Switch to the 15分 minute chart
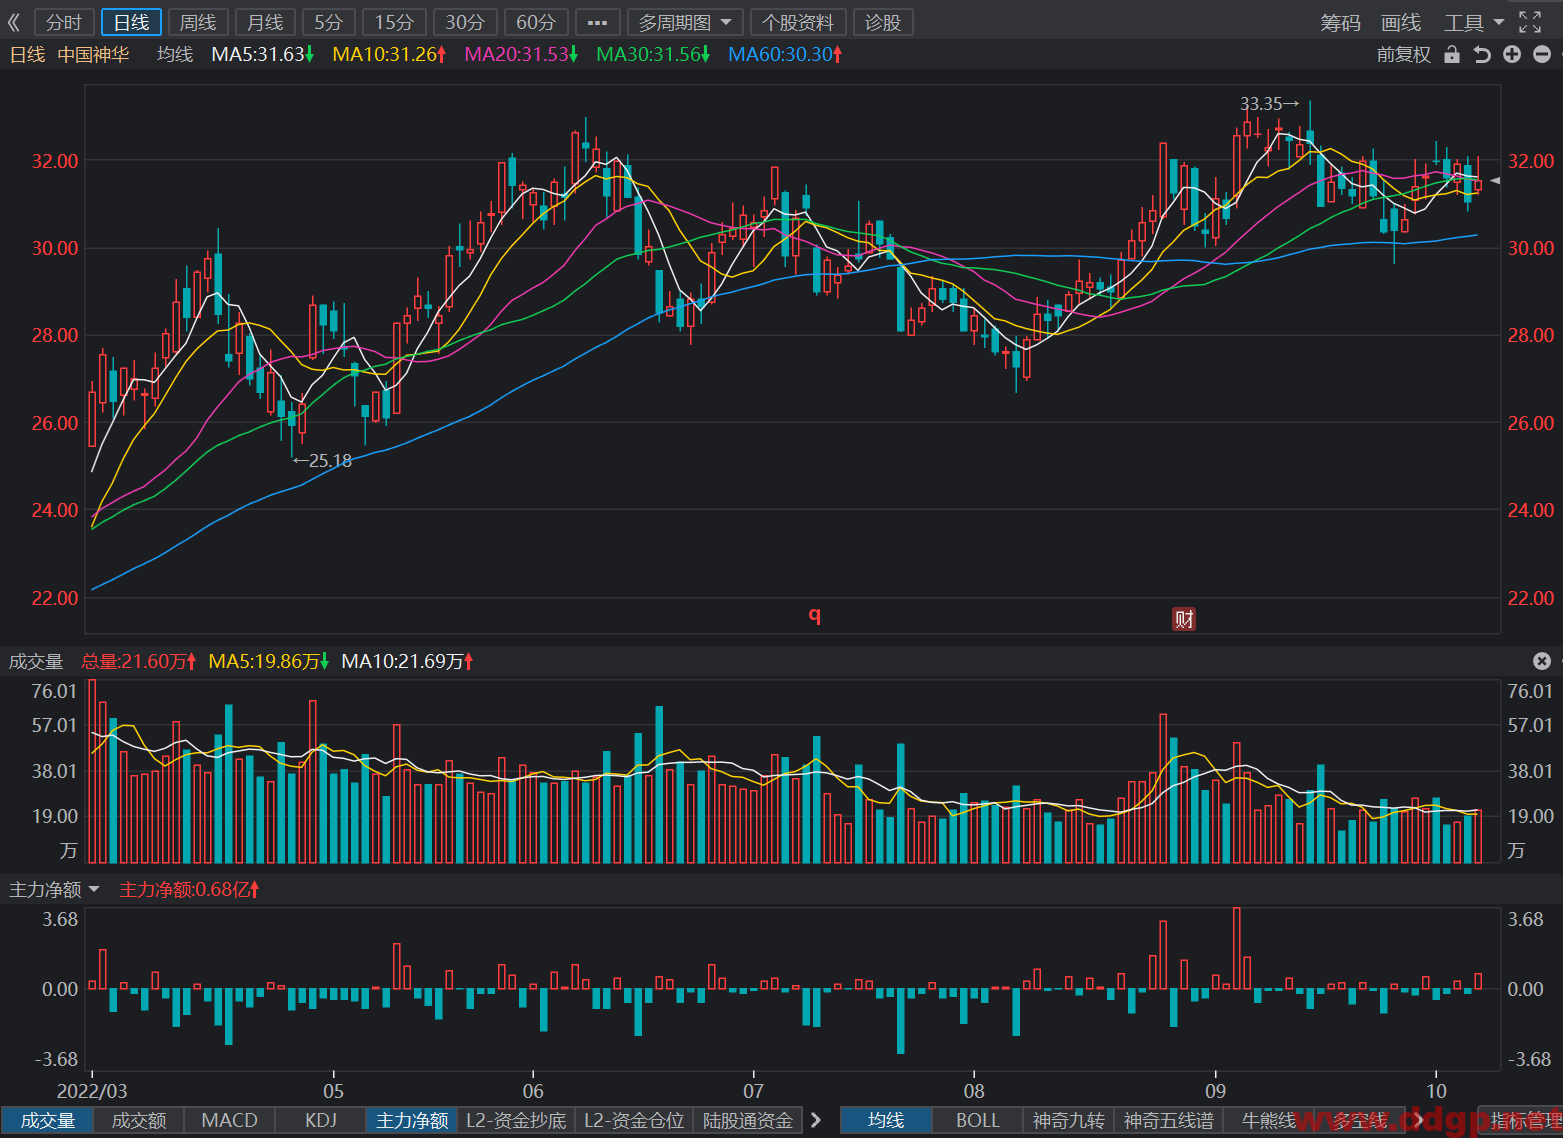 (x=394, y=22)
